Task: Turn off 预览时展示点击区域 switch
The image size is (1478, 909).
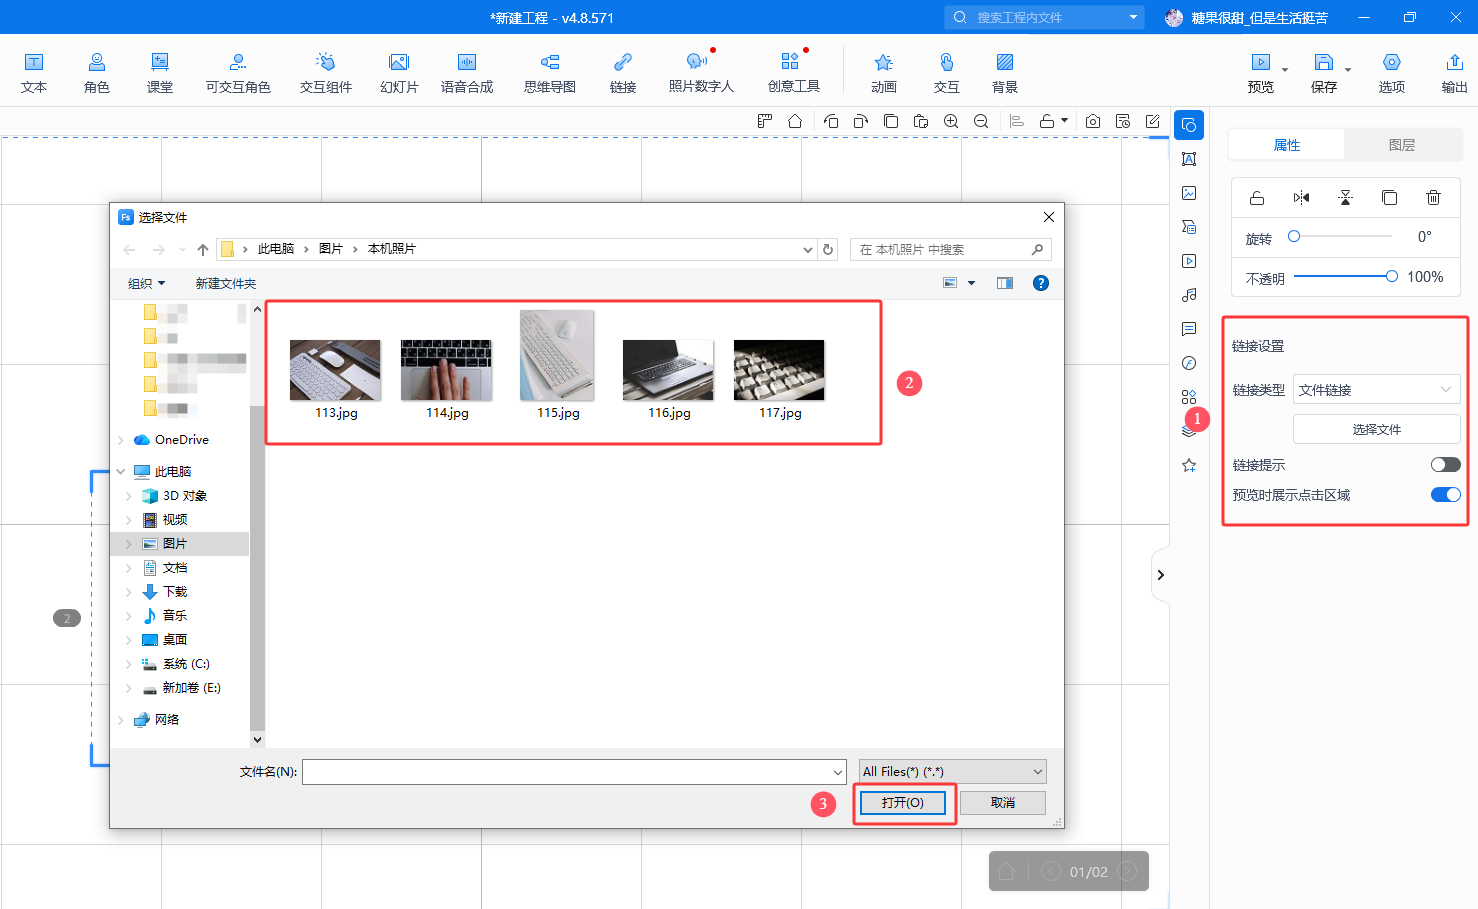Action: 1445,494
